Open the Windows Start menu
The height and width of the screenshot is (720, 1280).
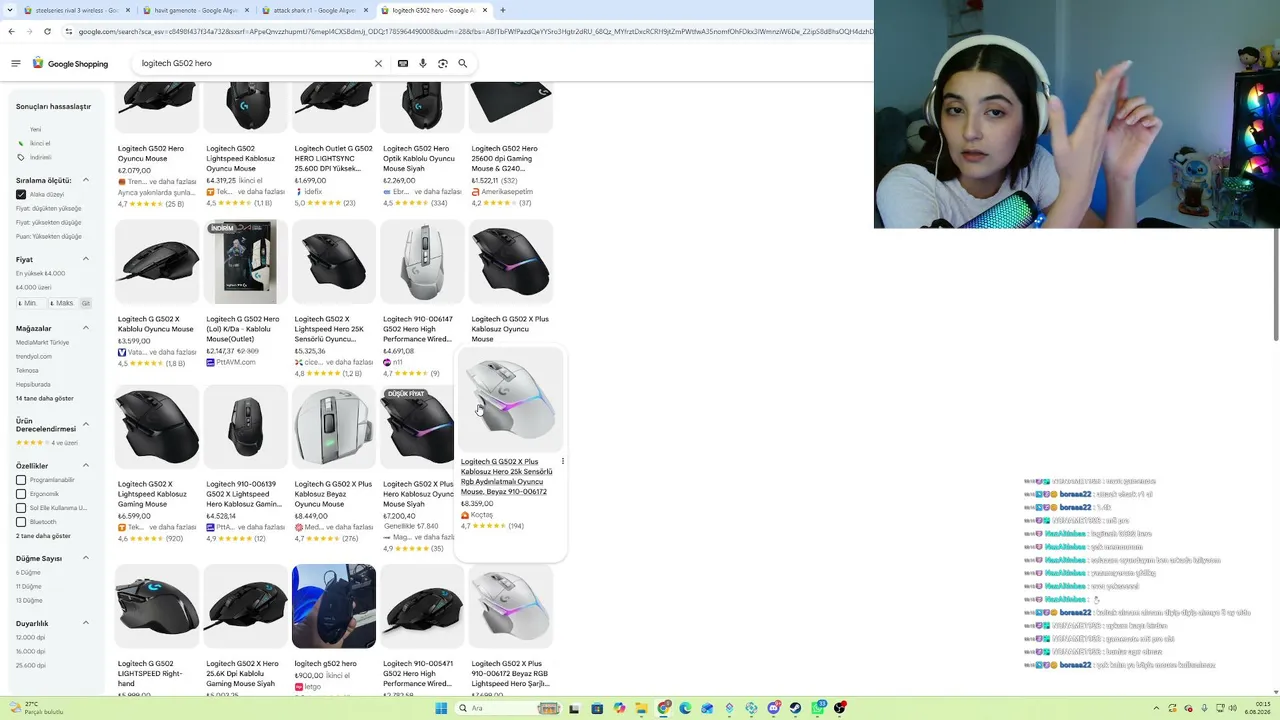[441, 708]
